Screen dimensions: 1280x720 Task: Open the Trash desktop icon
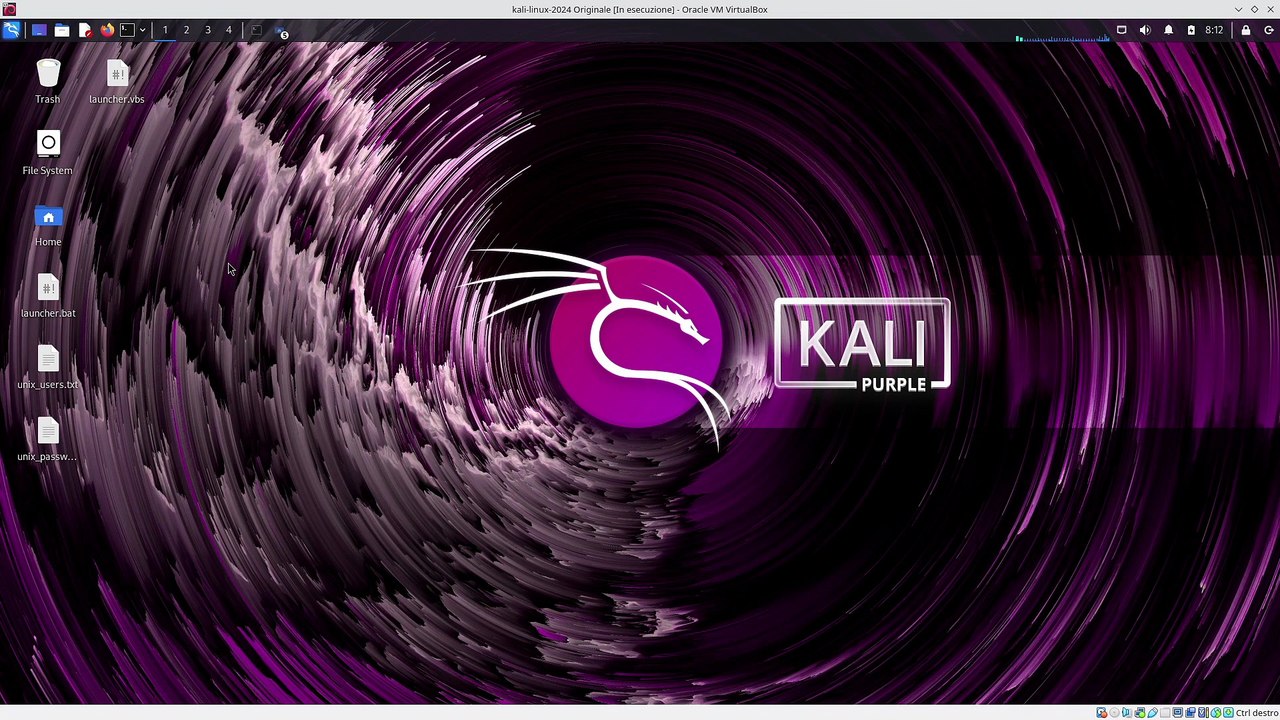coord(48,81)
